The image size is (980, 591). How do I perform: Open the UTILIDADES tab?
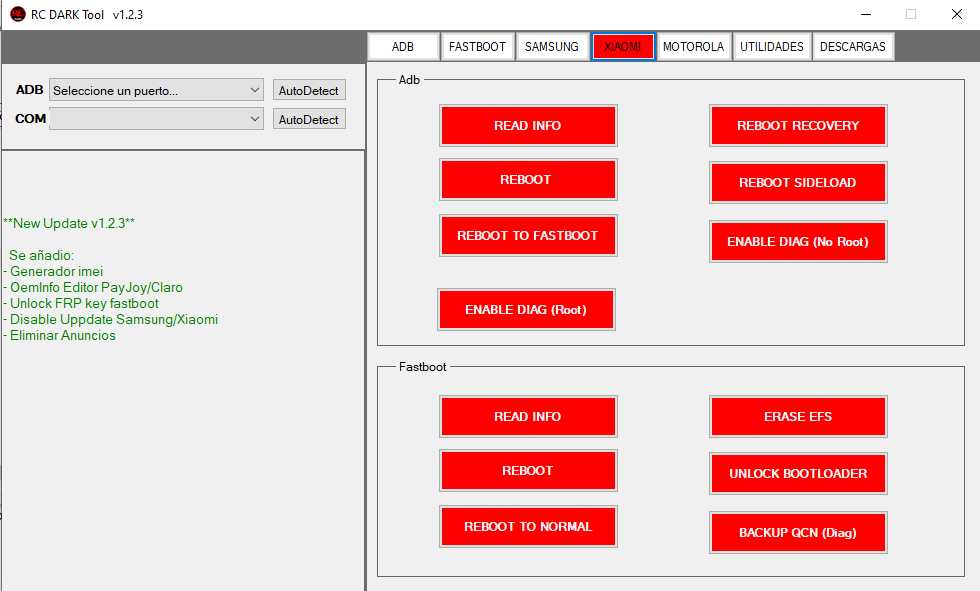(771, 47)
